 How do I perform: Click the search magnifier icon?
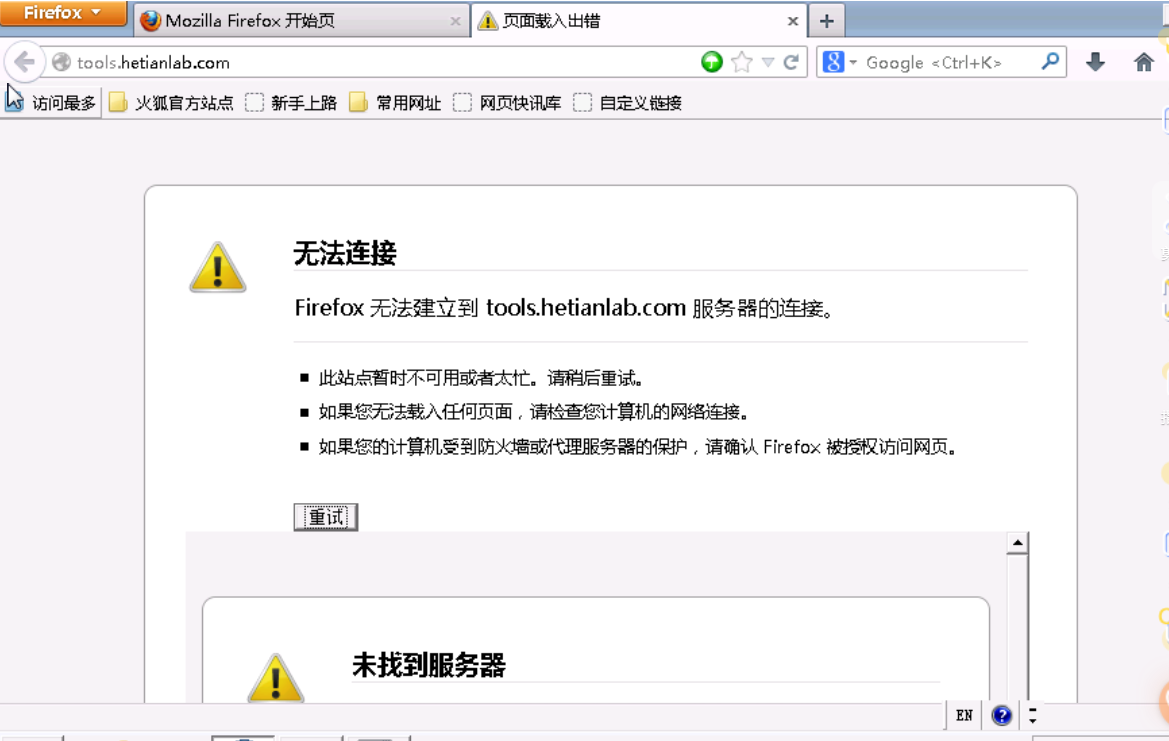point(1050,61)
